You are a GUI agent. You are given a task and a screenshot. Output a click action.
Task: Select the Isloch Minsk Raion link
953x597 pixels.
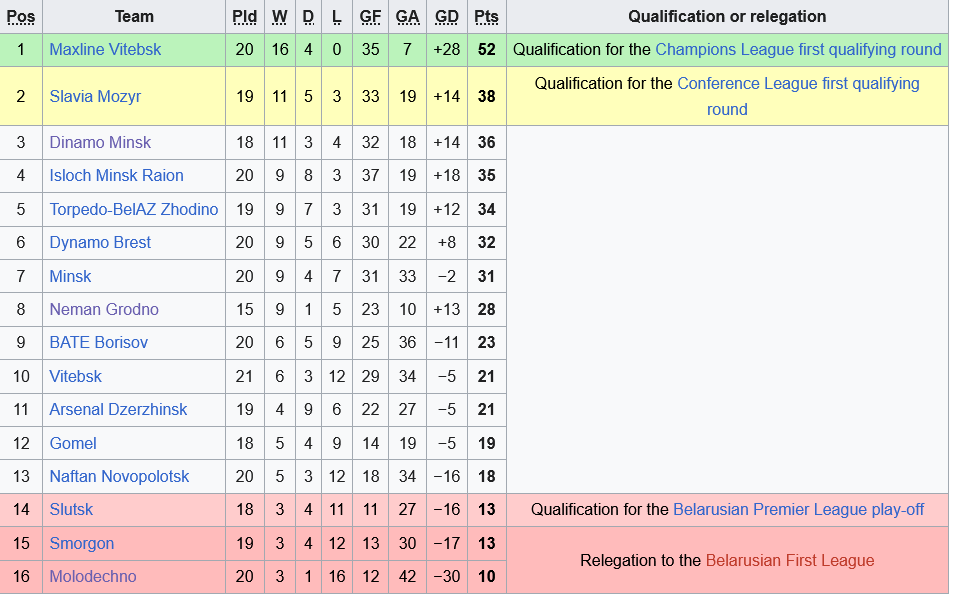(x=116, y=175)
